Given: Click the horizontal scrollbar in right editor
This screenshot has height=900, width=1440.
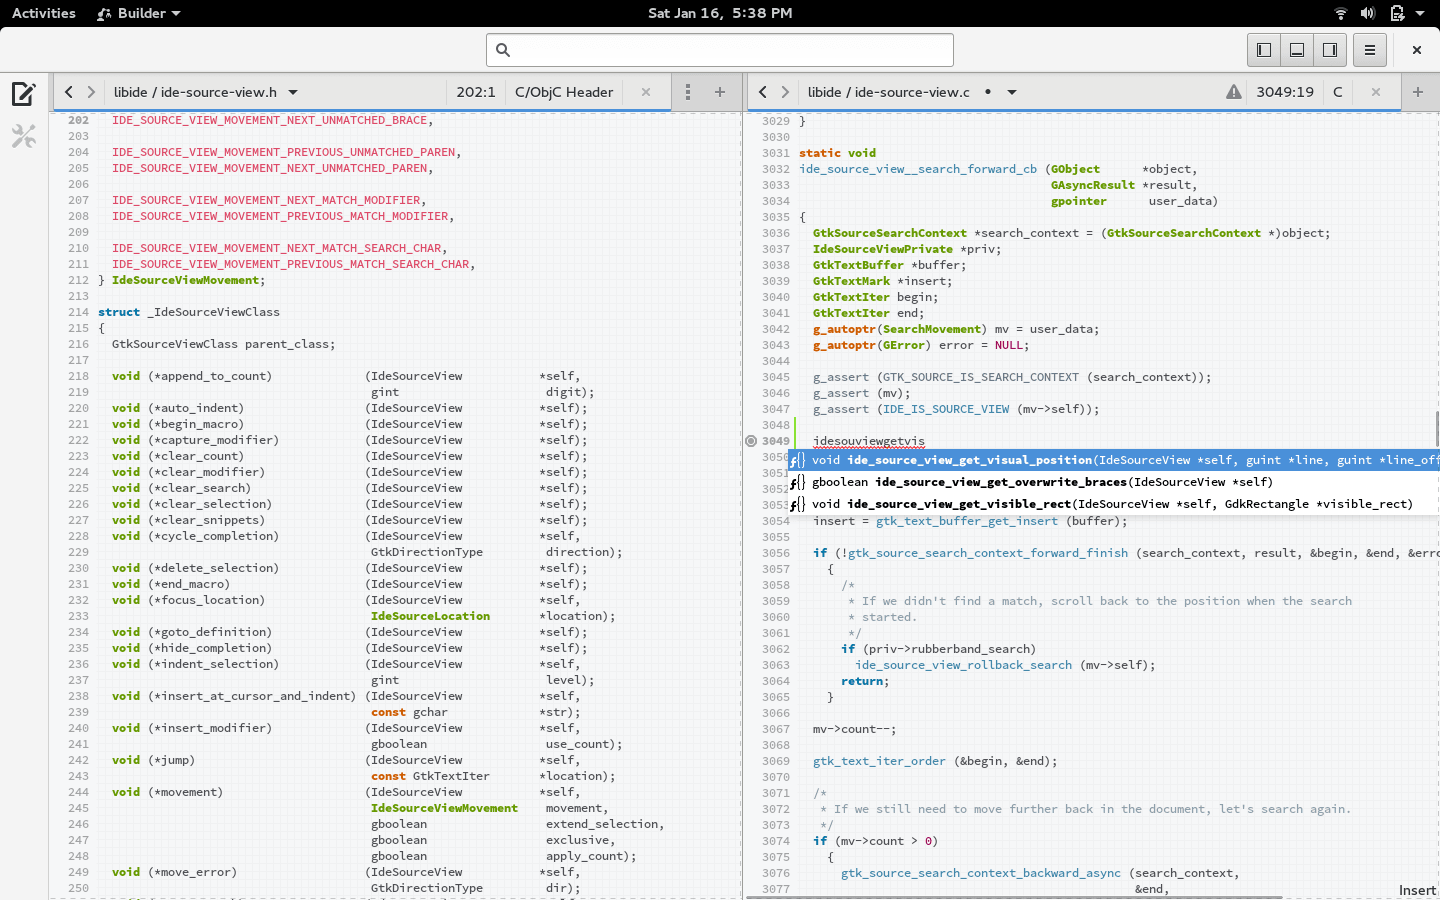Looking at the screenshot, I should (1015, 897).
